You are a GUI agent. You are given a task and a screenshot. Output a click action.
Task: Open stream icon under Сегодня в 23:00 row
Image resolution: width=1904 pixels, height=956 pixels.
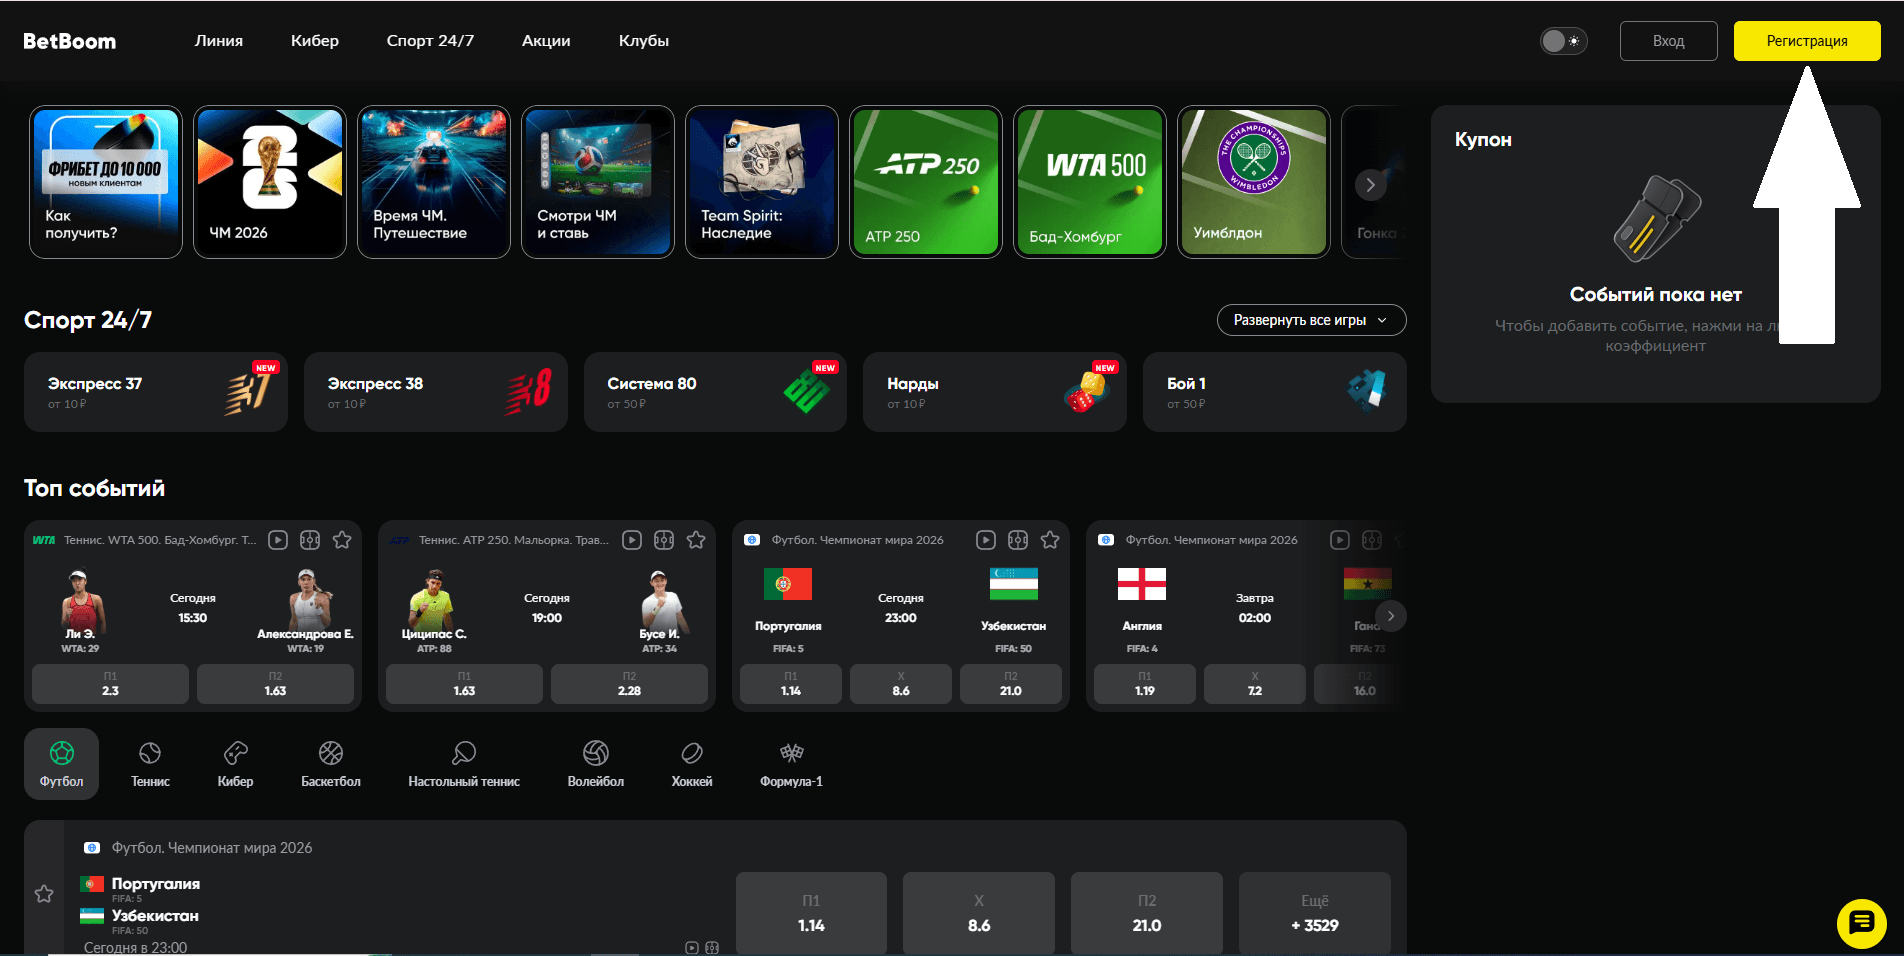pyautogui.click(x=692, y=947)
